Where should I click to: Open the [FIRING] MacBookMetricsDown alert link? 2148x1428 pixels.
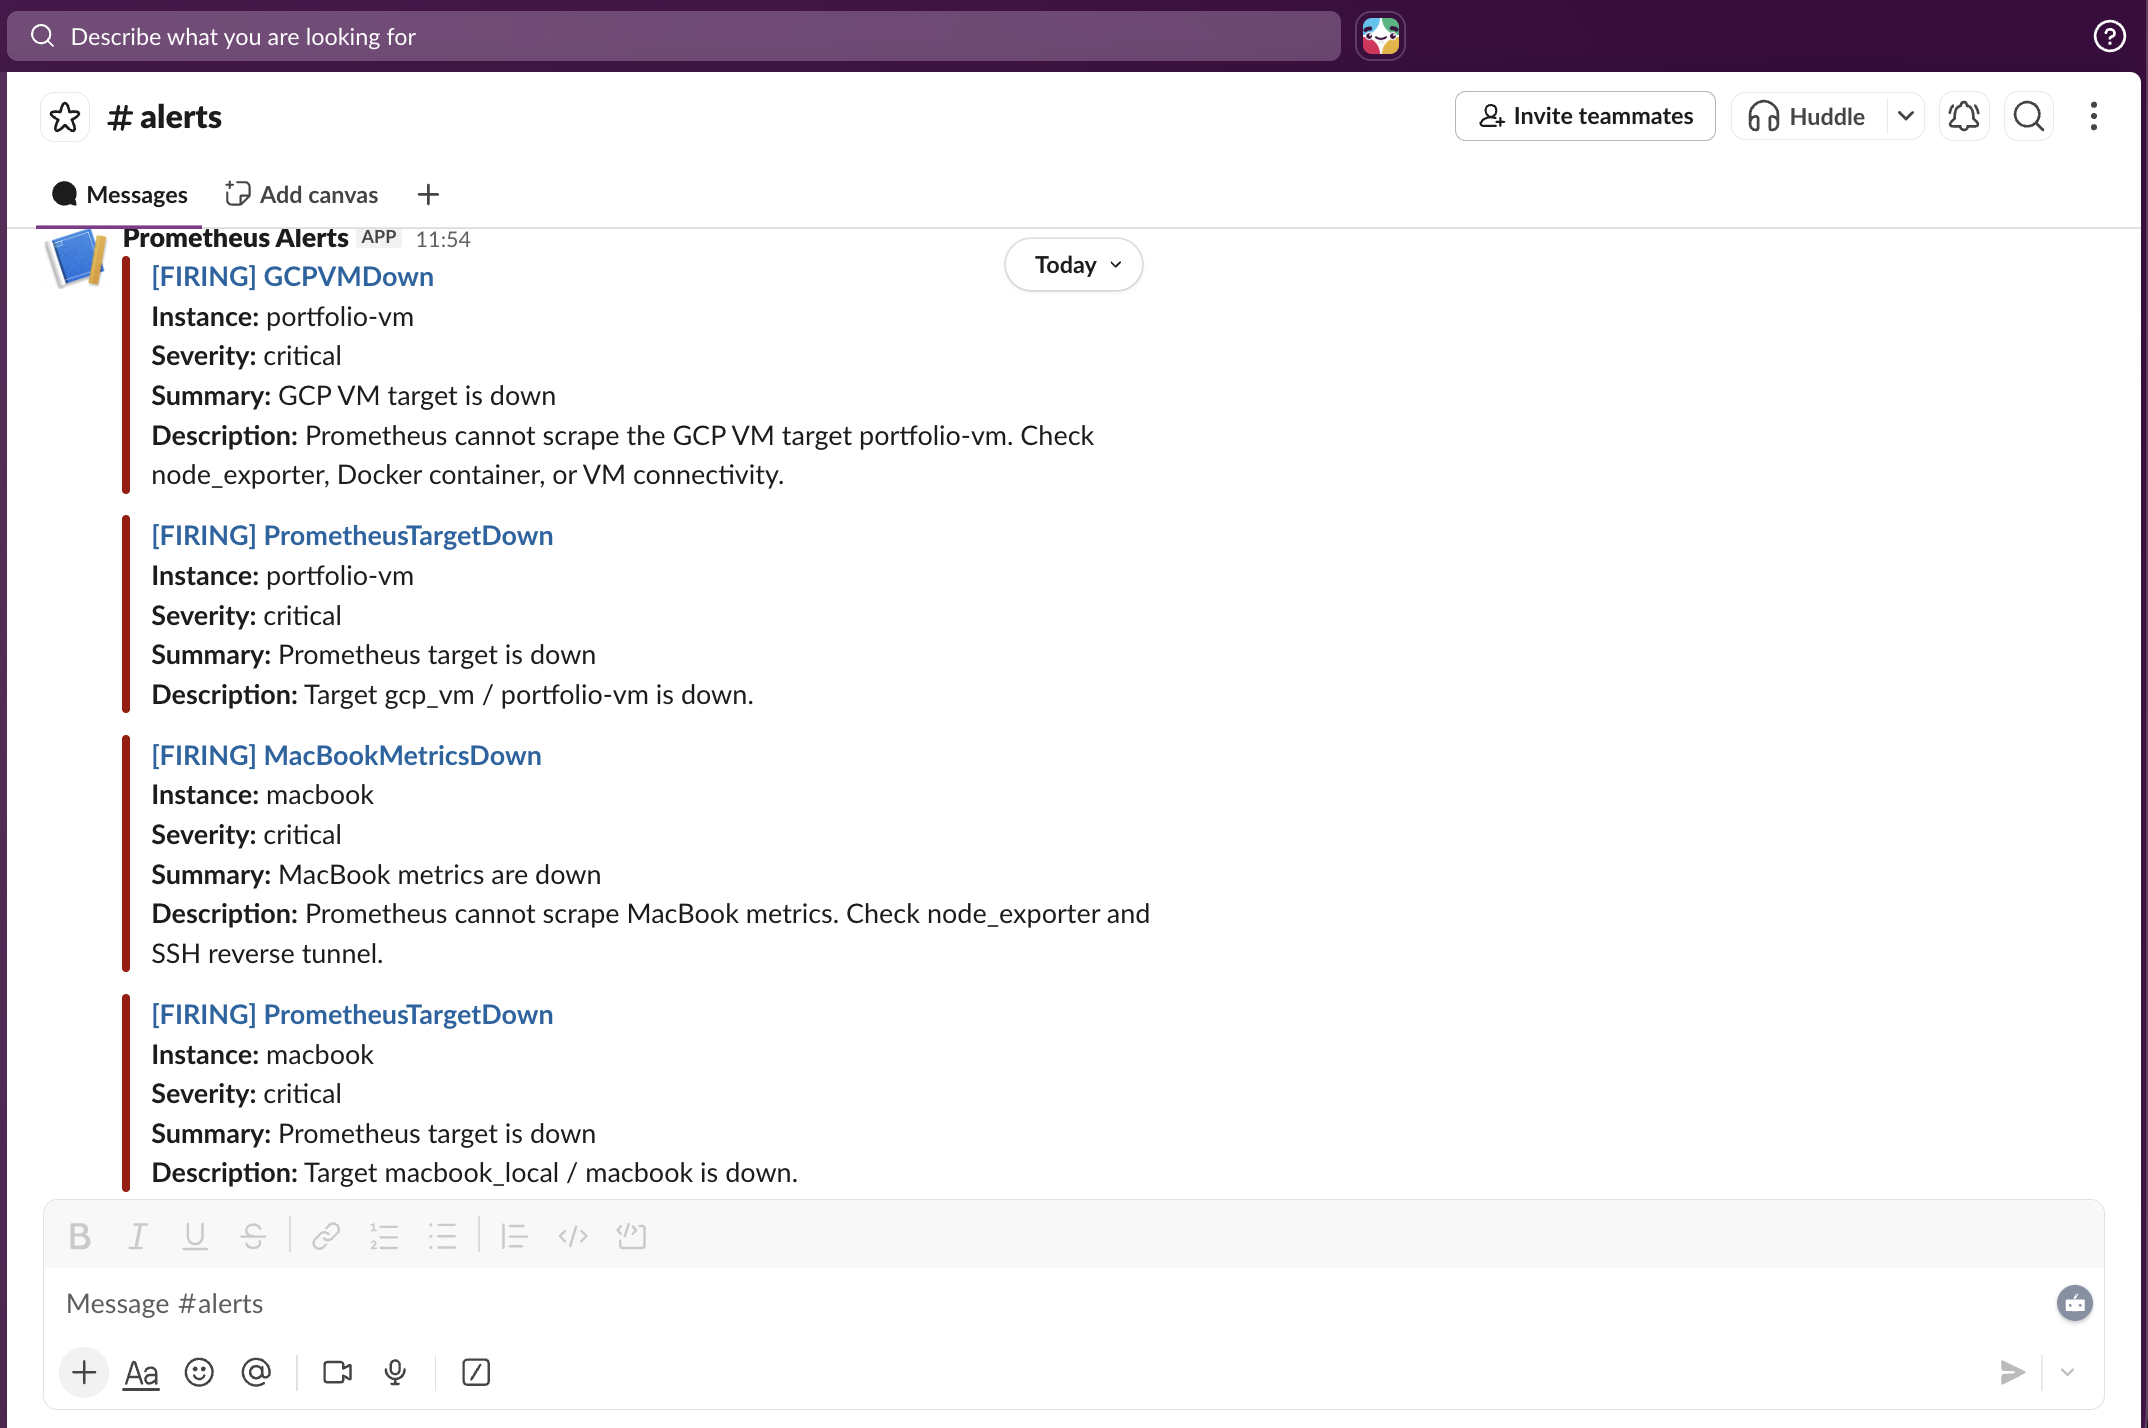point(346,755)
